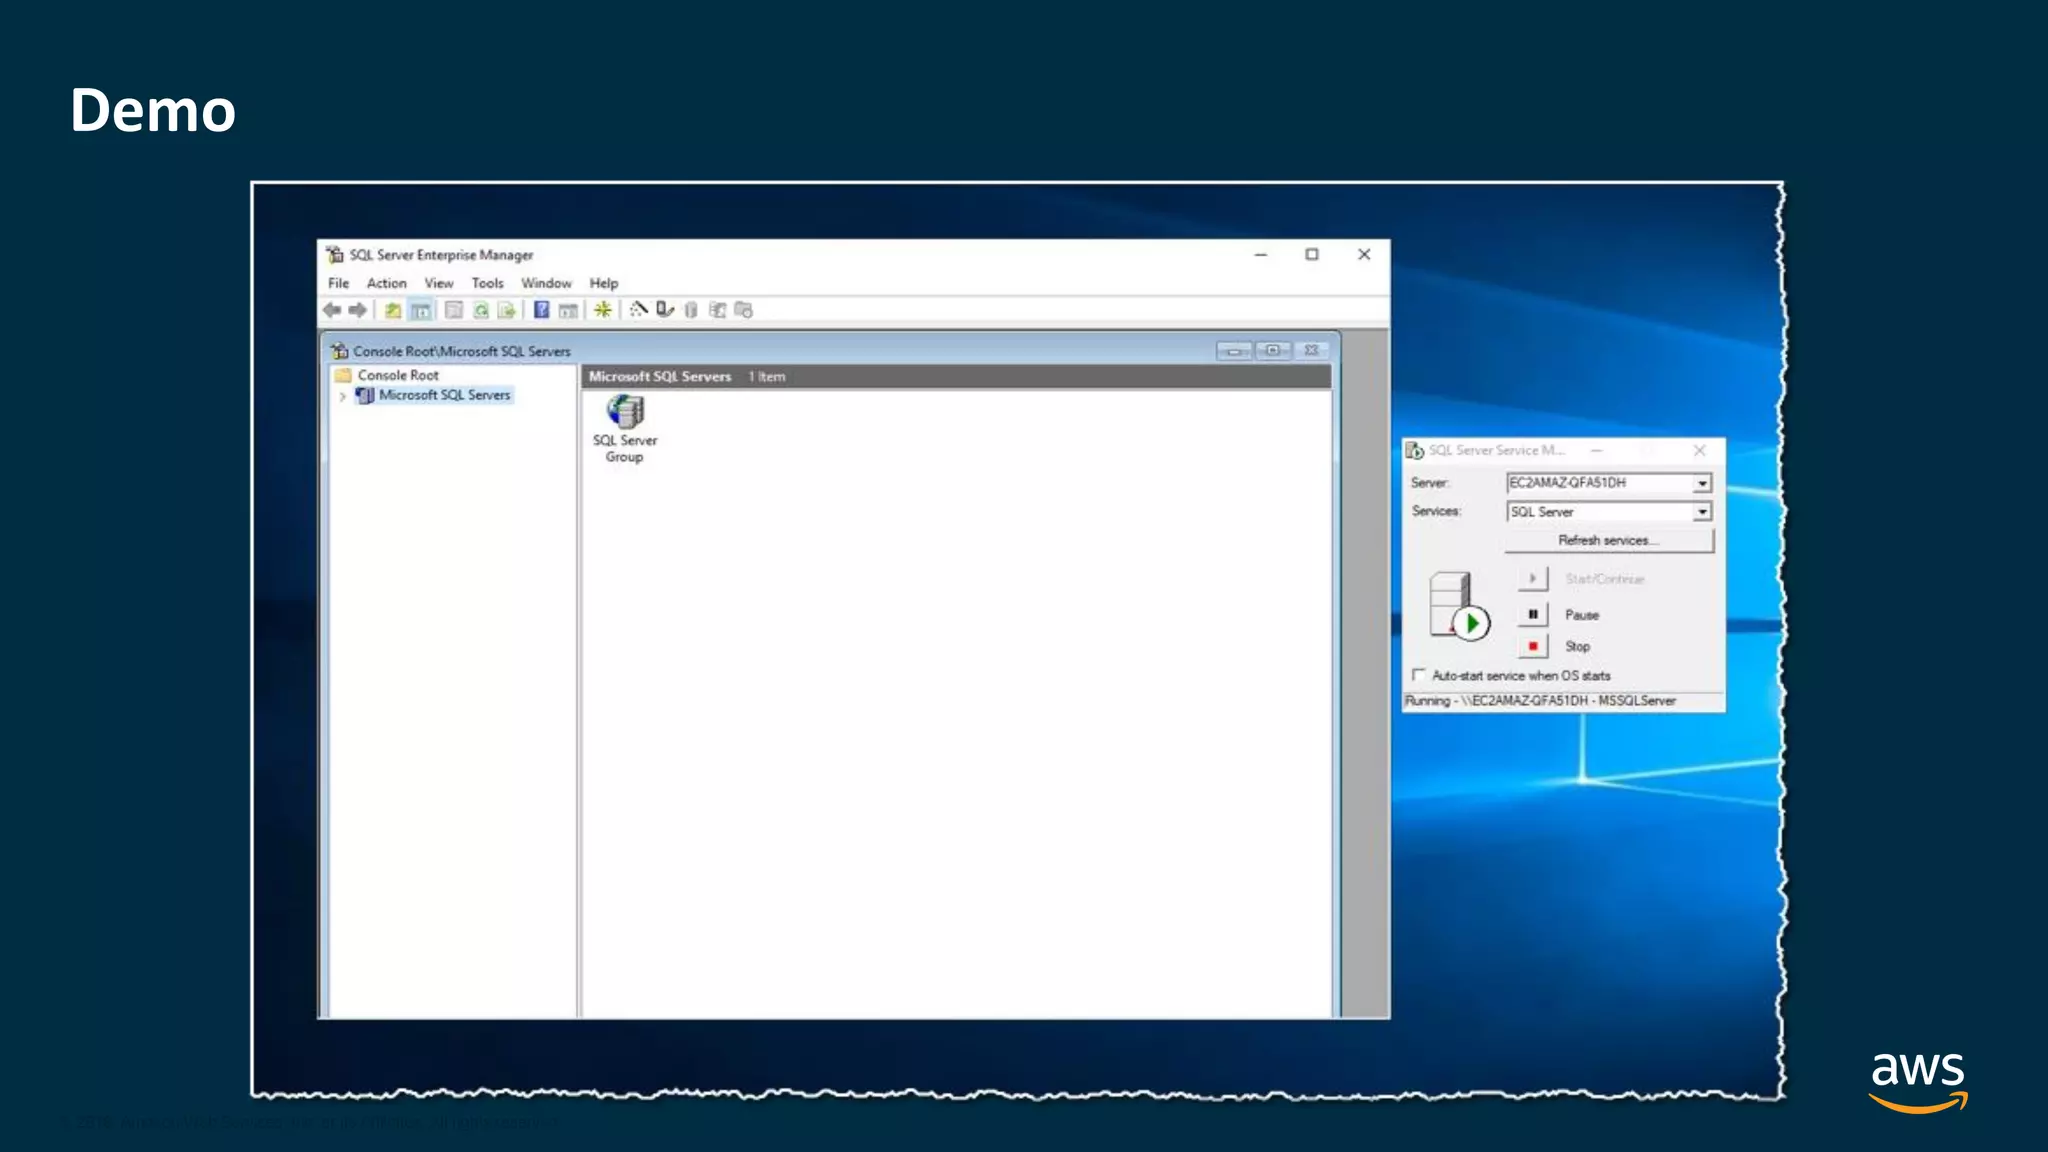Stop the SQL Server service
This screenshot has height=1152, width=2048.
(1533, 646)
